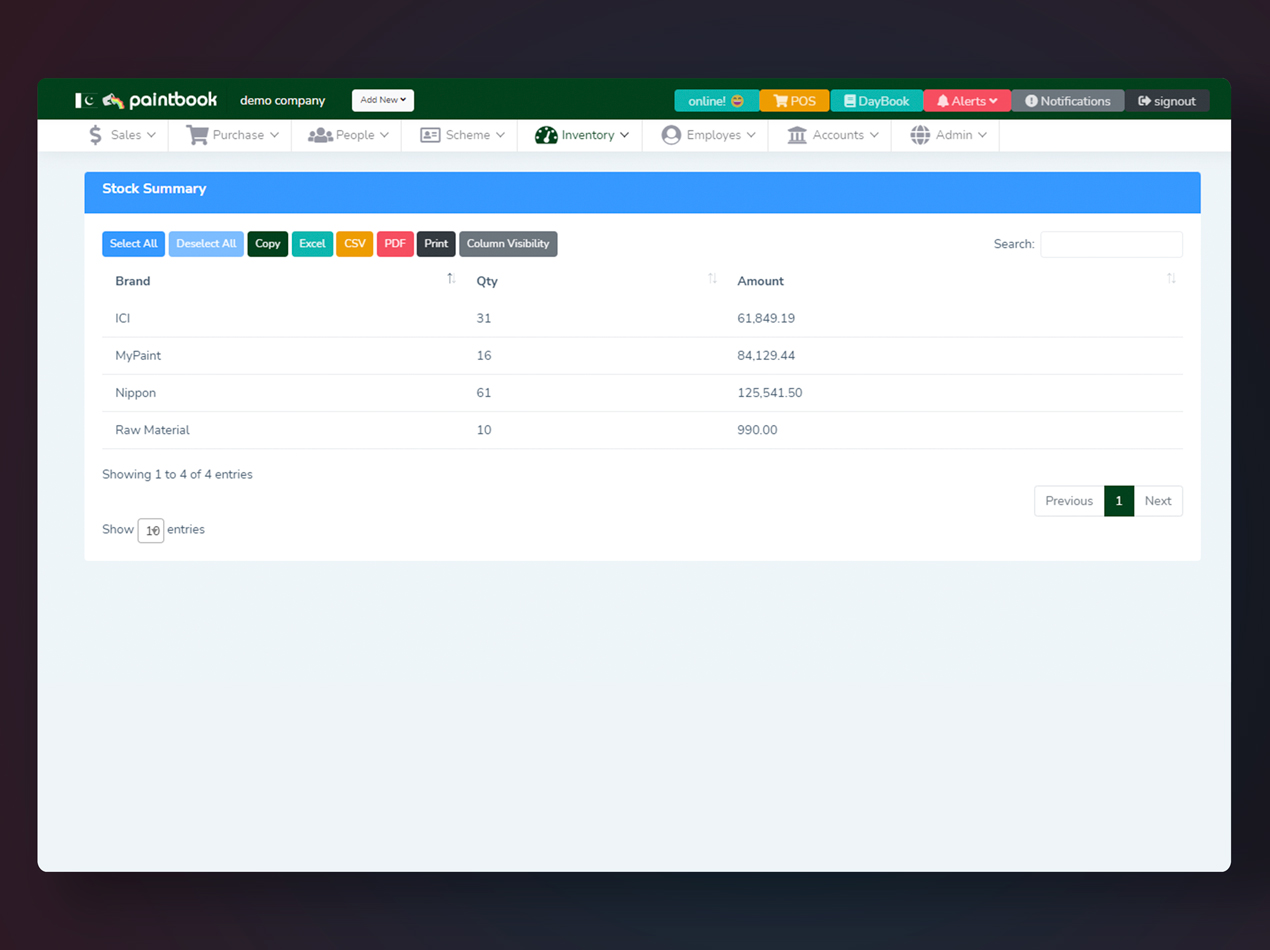1270x950 pixels.
Task: Click Deselect All button
Action: pyautogui.click(x=206, y=244)
